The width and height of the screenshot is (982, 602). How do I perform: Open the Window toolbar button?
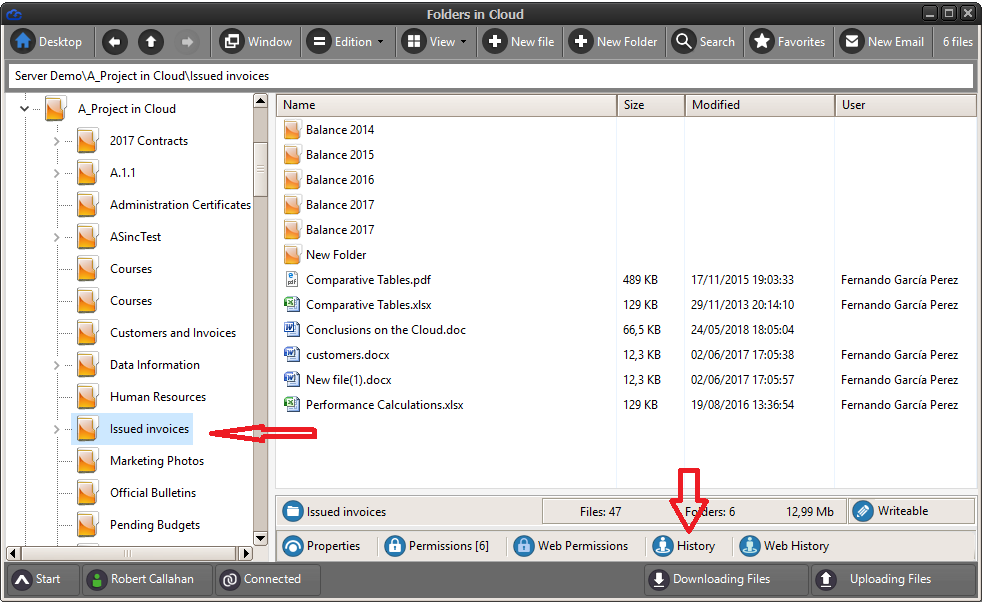coord(256,42)
